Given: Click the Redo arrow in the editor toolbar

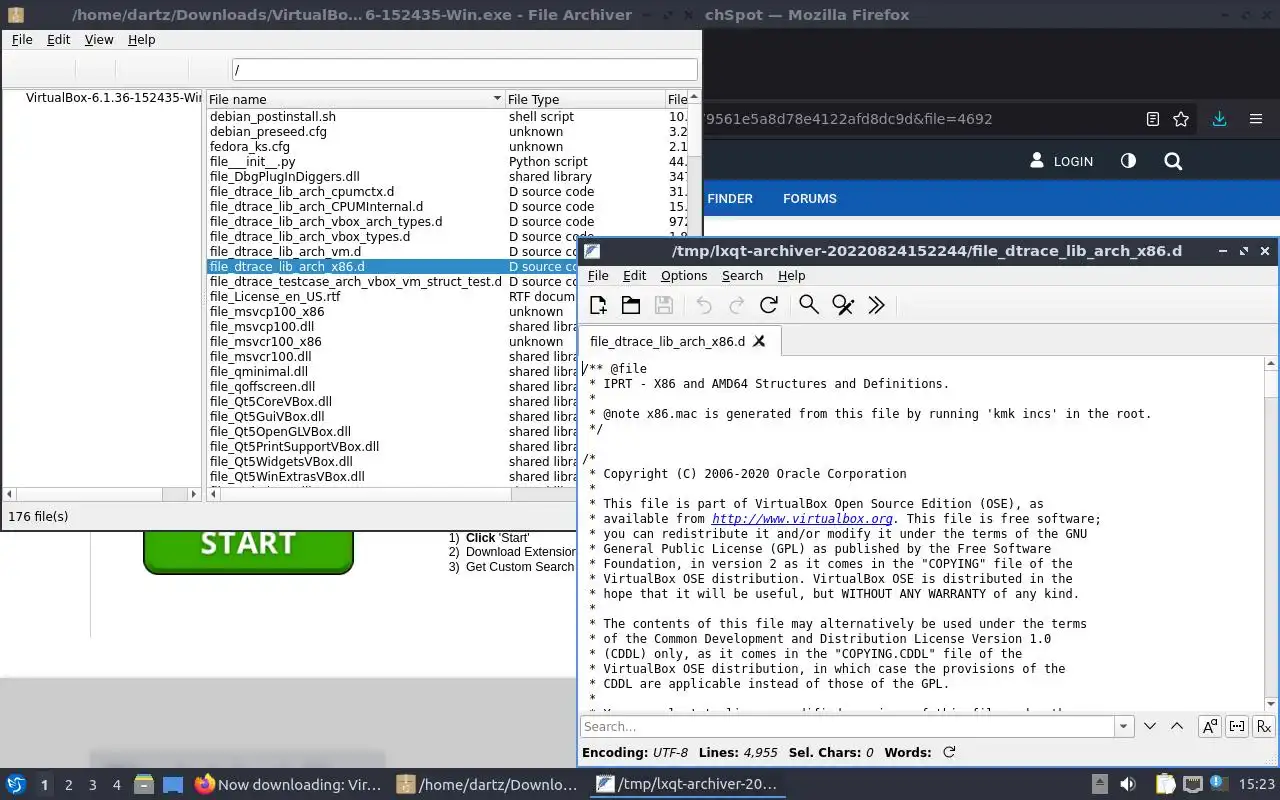Looking at the screenshot, I should 737,305.
